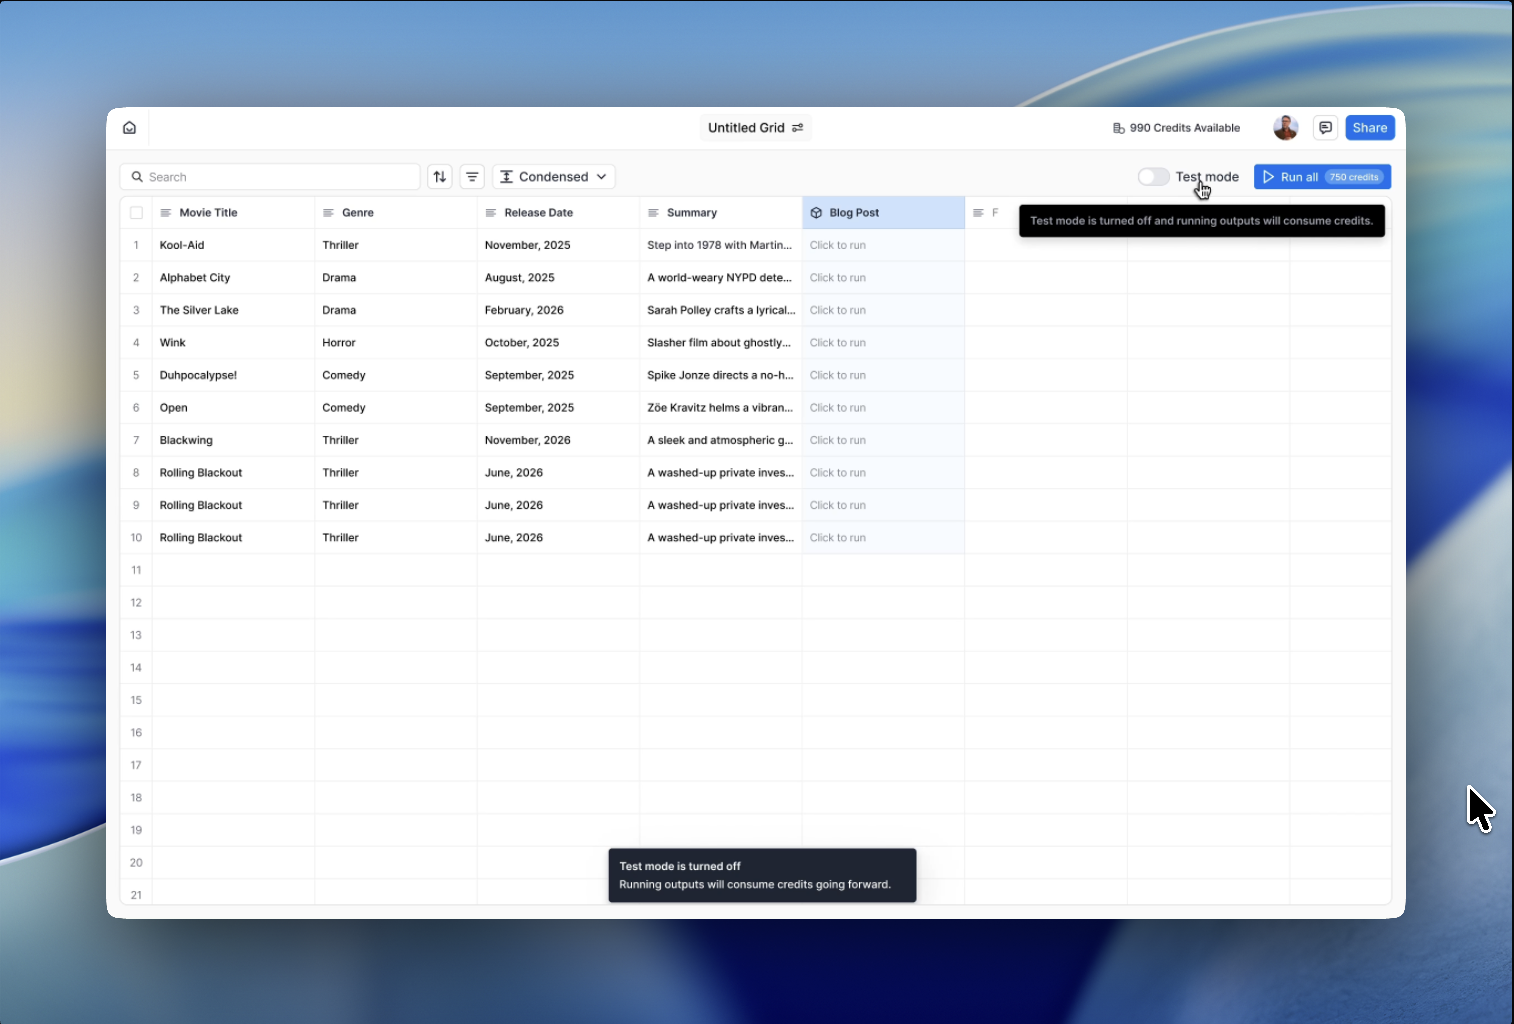Click the Share button
The width and height of the screenshot is (1514, 1024).
pos(1369,128)
